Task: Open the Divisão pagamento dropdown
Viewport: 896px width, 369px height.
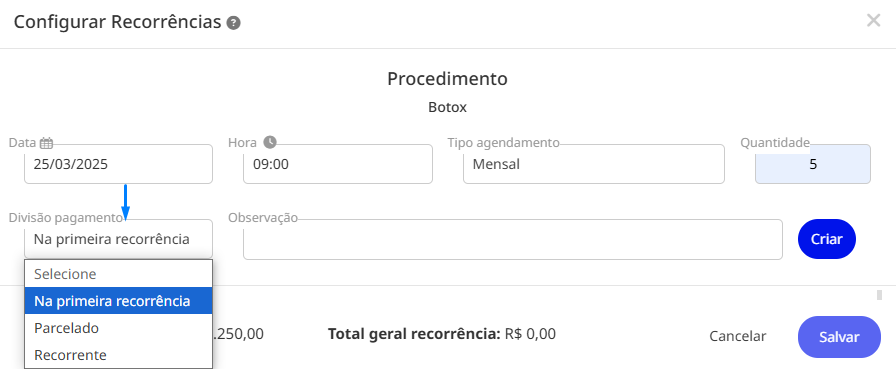Action: [118, 239]
